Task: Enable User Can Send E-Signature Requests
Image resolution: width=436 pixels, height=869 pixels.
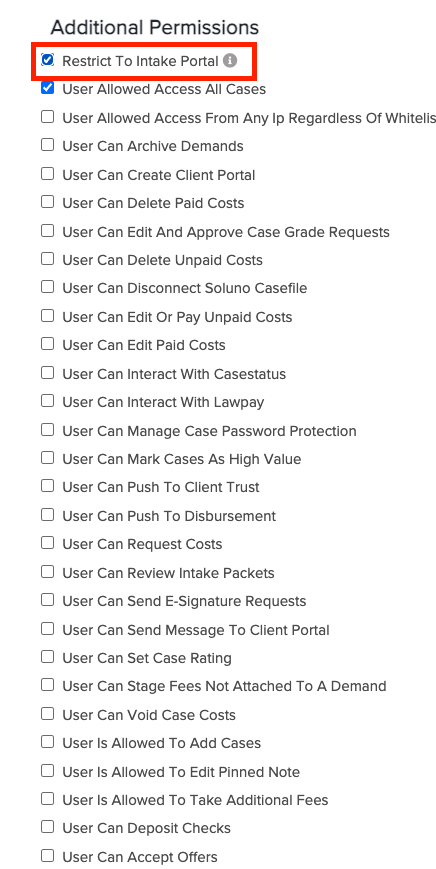Action: click(x=48, y=600)
